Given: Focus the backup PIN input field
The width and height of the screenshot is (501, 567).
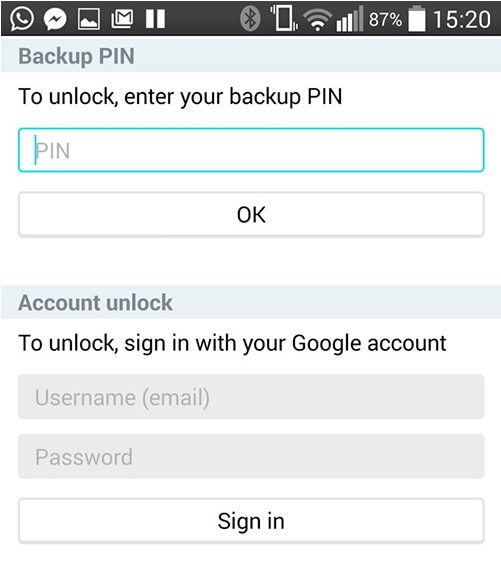Looking at the screenshot, I should point(251,150).
